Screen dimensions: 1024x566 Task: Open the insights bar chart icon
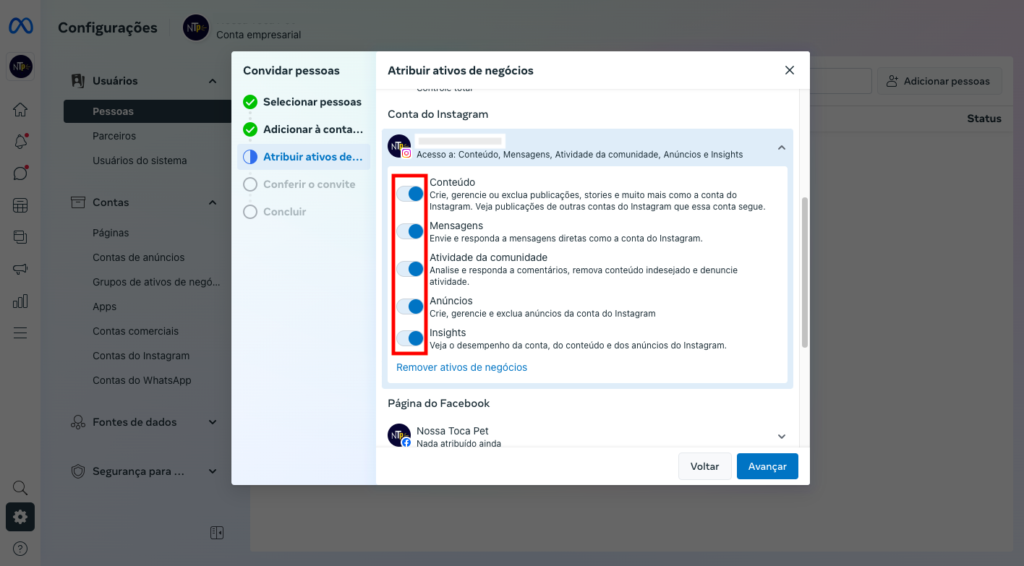(20, 301)
